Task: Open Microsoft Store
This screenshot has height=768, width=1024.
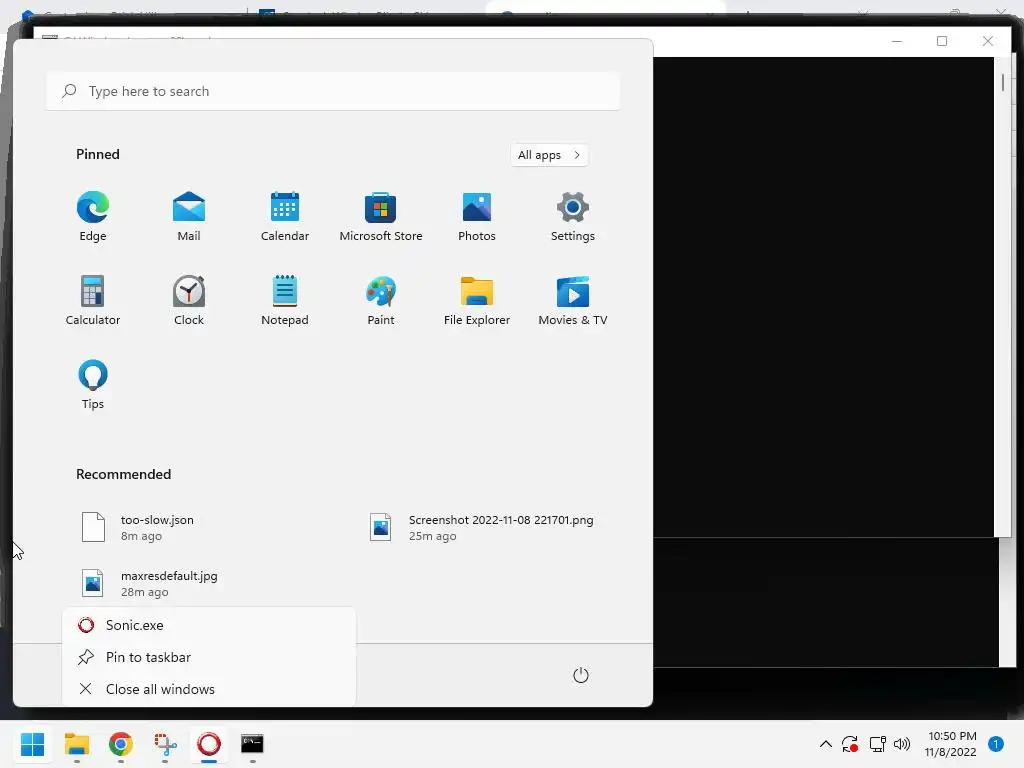Action: point(381,216)
